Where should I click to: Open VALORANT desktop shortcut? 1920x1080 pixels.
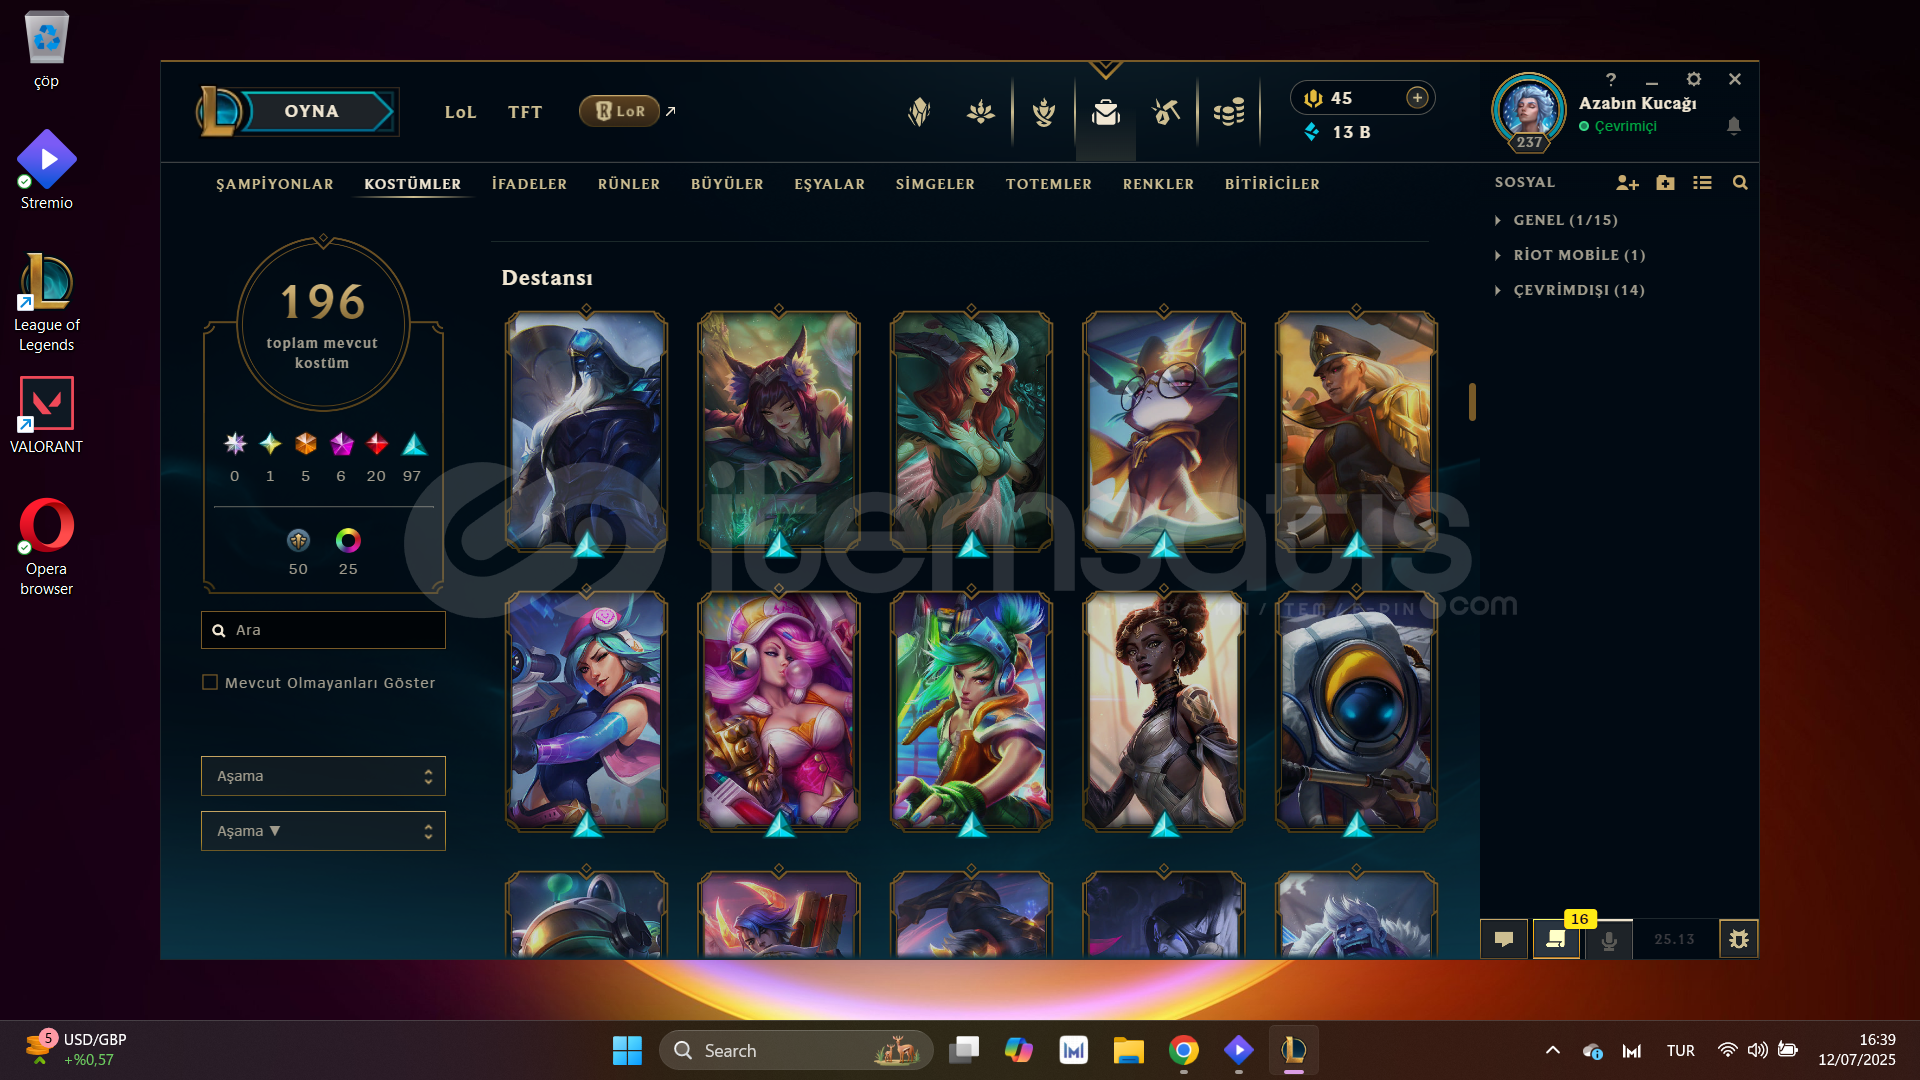pos(46,415)
